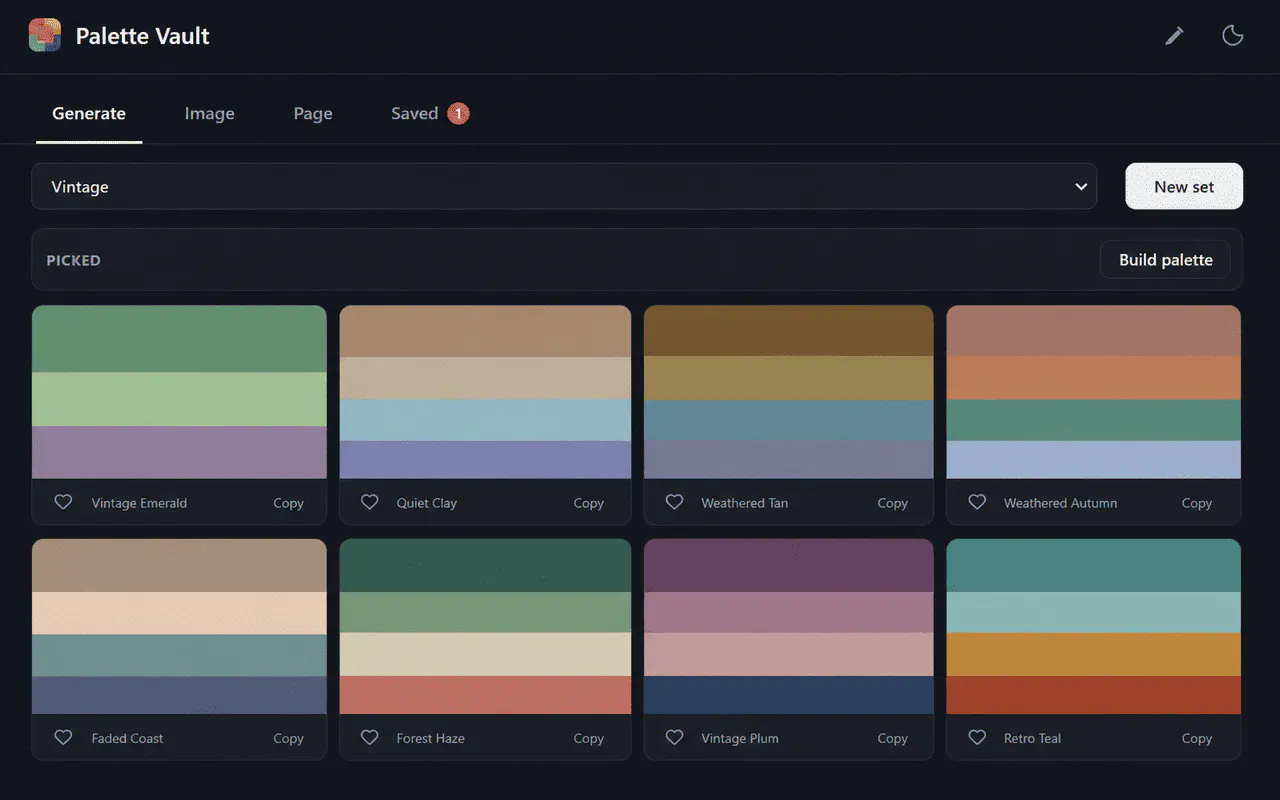Copy the Vintage Plum palette
Image resolution: width=1280 pixels, height=800 pixels.
pos(892,738)
